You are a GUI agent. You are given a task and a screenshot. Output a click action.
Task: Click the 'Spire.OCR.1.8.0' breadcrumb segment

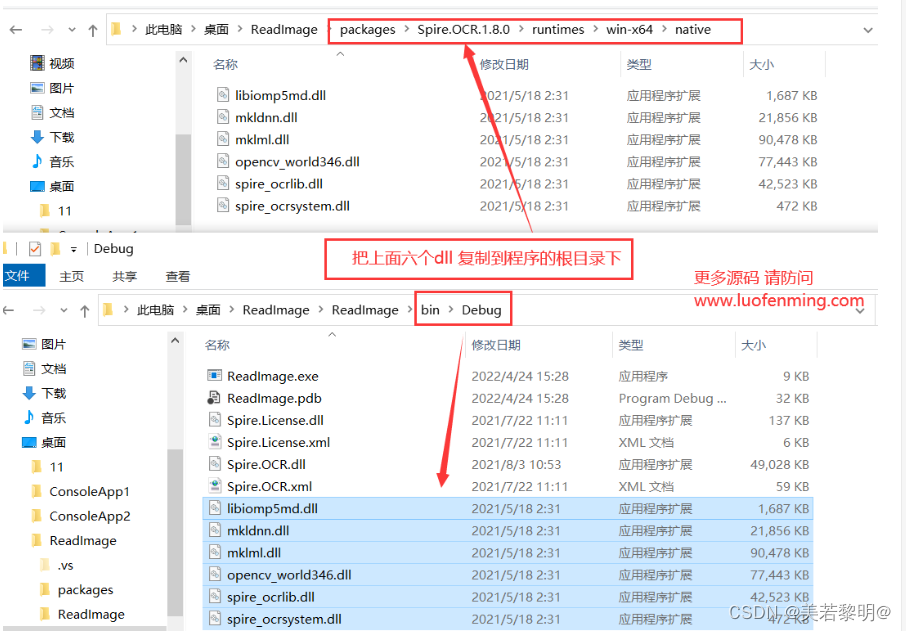463,29
